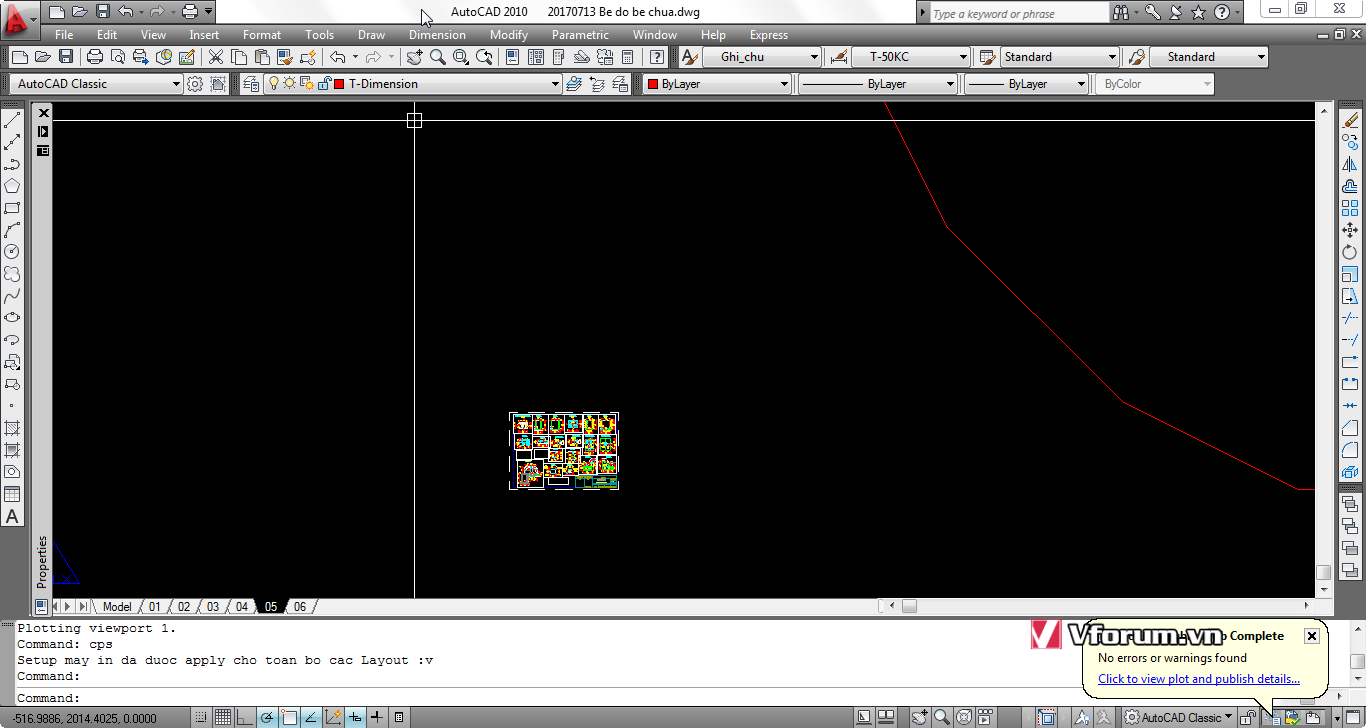The width and height of the screenshot is (1366, 728).
Task: Select the Fillet tool in Modify toolbar
Action: point(1350,450)
